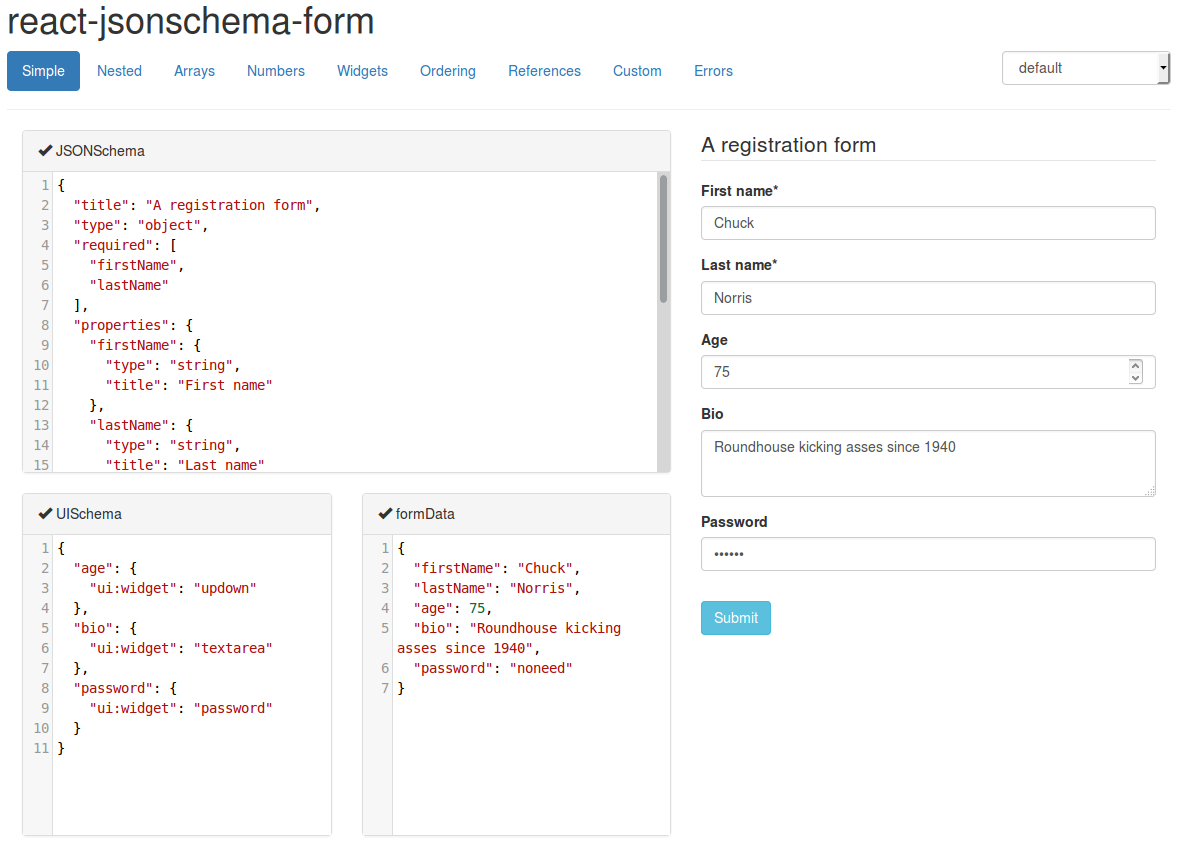Focus the Password field
The height and width of the screenshot is (847, 1179).
928,554
